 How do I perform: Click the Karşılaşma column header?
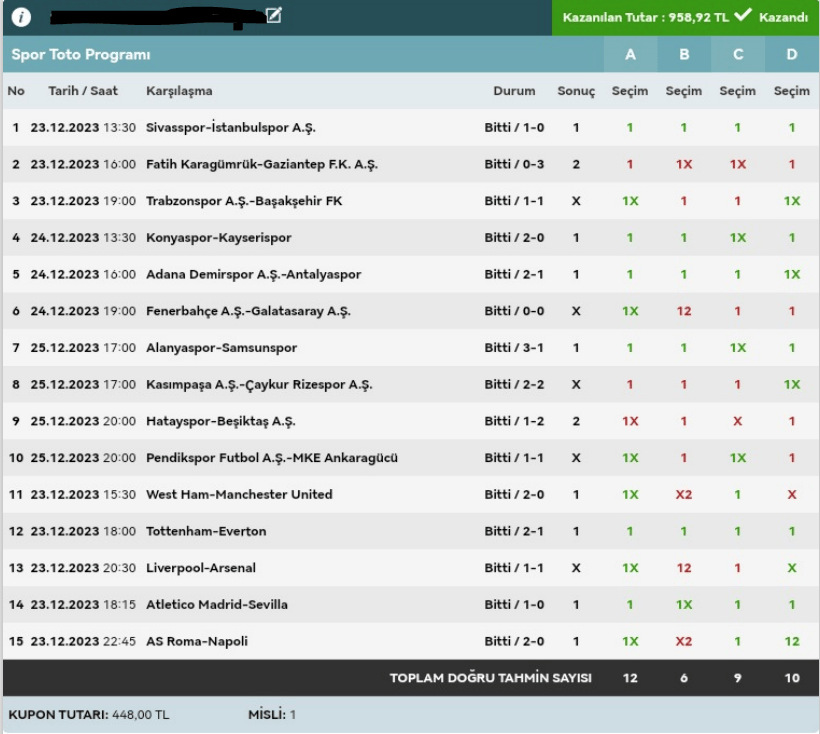pos(179,91)
